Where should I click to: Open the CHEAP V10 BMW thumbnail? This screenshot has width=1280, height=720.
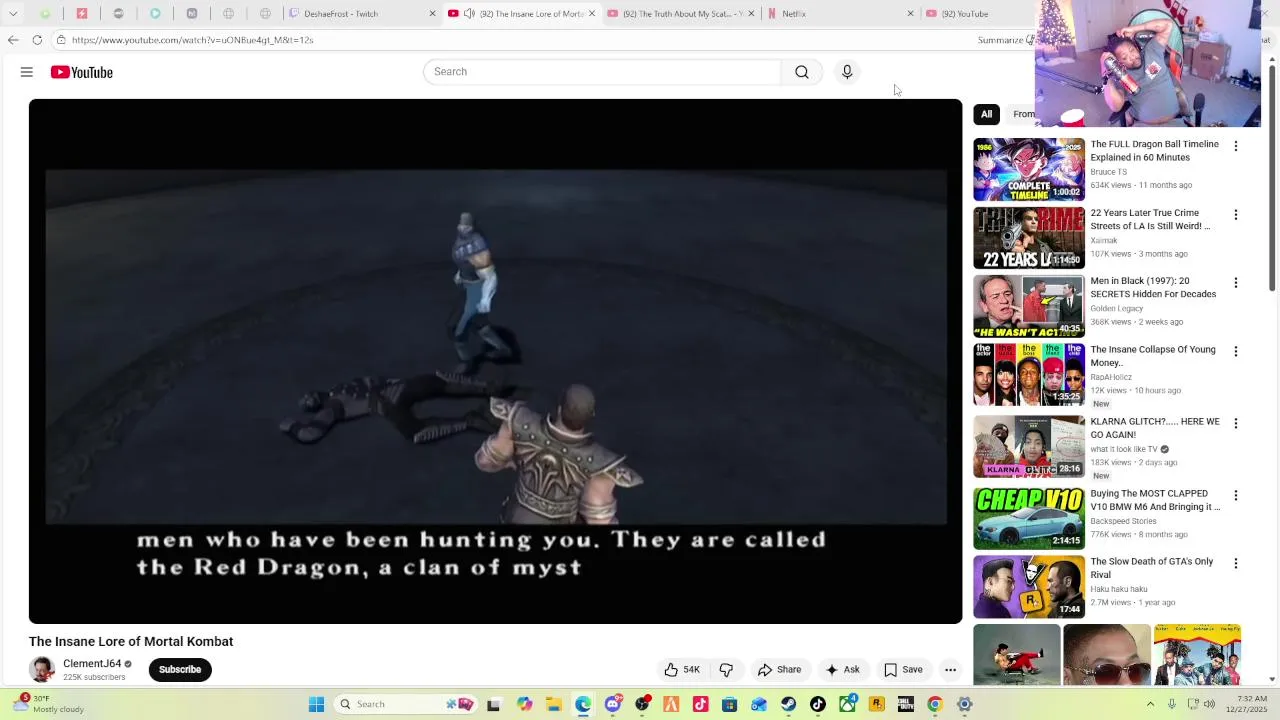pyautogui.click(x=1029, y=519)
